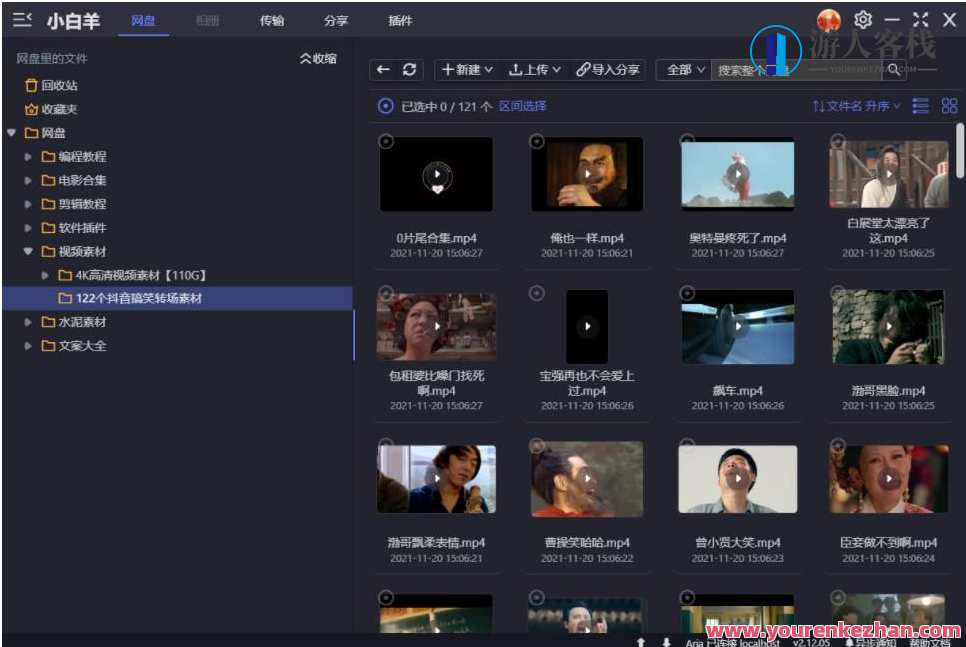Open the 奥特曼疼死了.mp4 thumbnail
966x647 pixels.
coord(738,173)
